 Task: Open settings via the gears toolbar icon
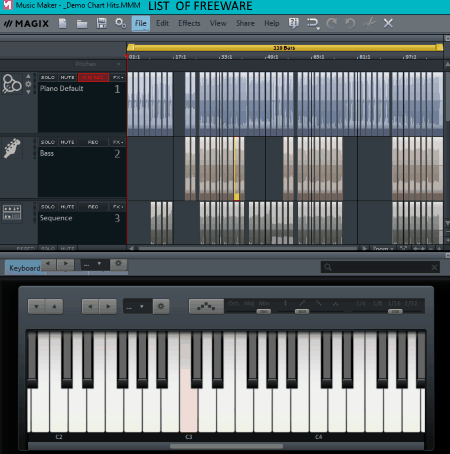(120, 23)
